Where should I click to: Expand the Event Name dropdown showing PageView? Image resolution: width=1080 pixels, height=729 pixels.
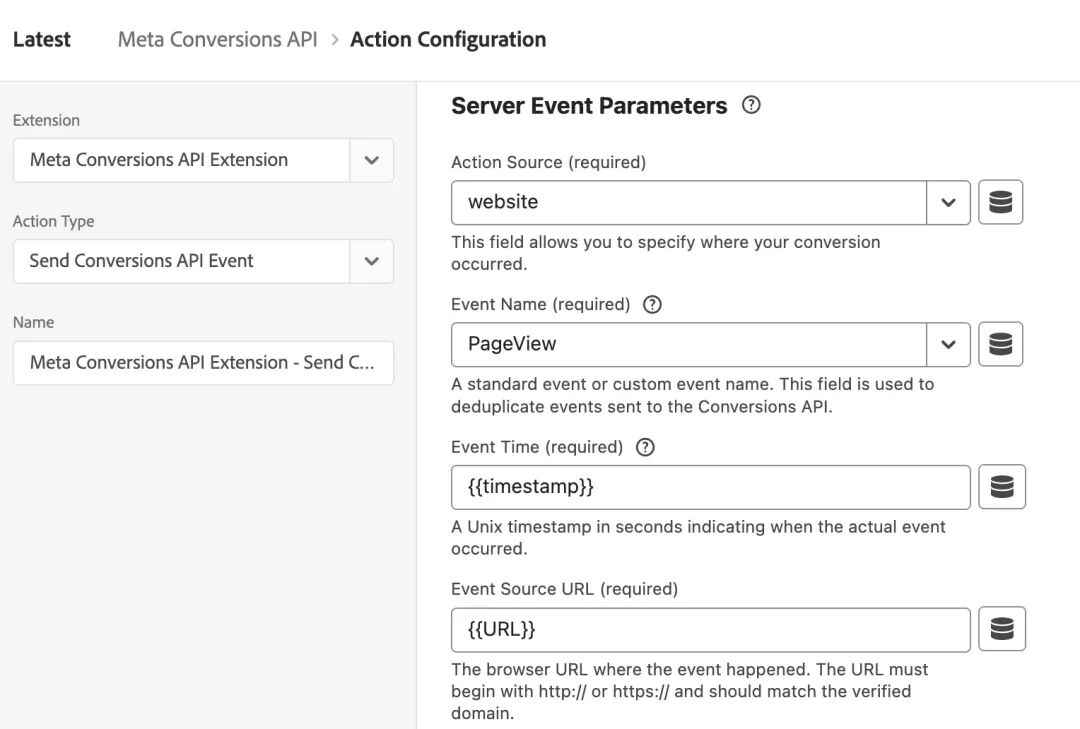click(x=948, y=343)
